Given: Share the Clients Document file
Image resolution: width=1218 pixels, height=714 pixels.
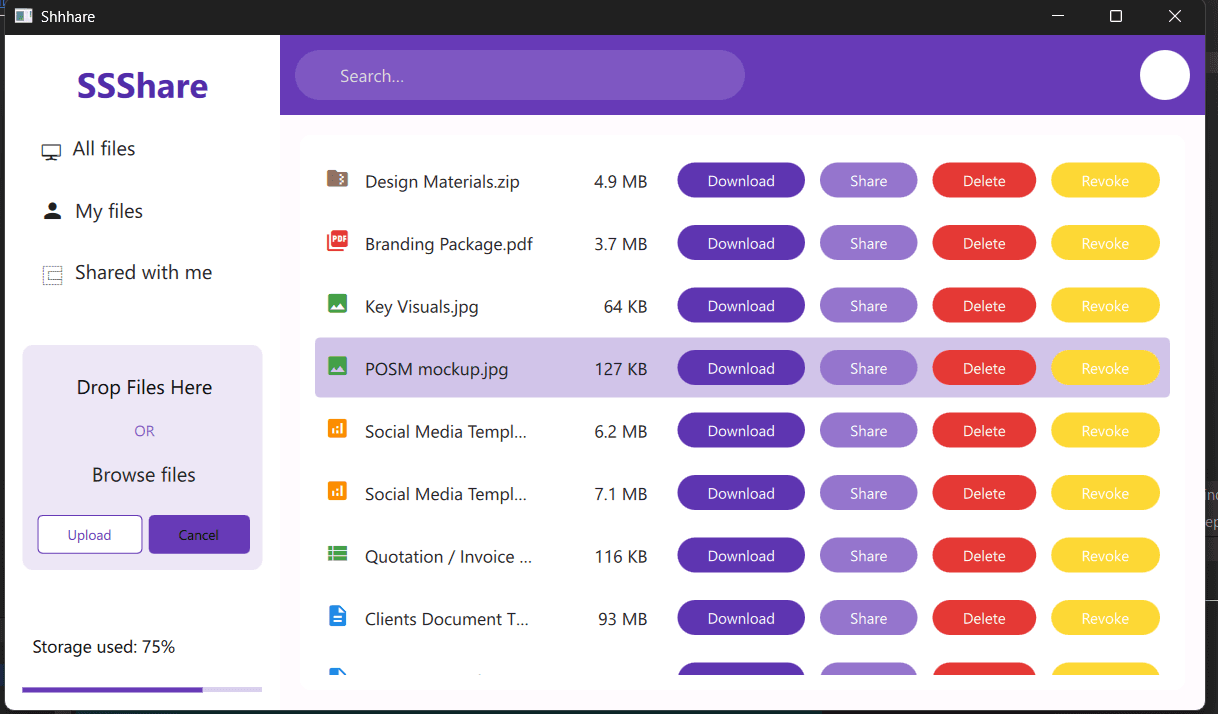Looking at the screenshot, I should click(868, 618).
